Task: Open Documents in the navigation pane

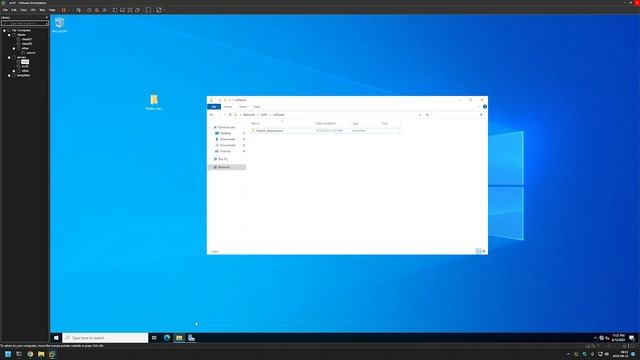Action: pyautogui.click(x=227, y=145)
